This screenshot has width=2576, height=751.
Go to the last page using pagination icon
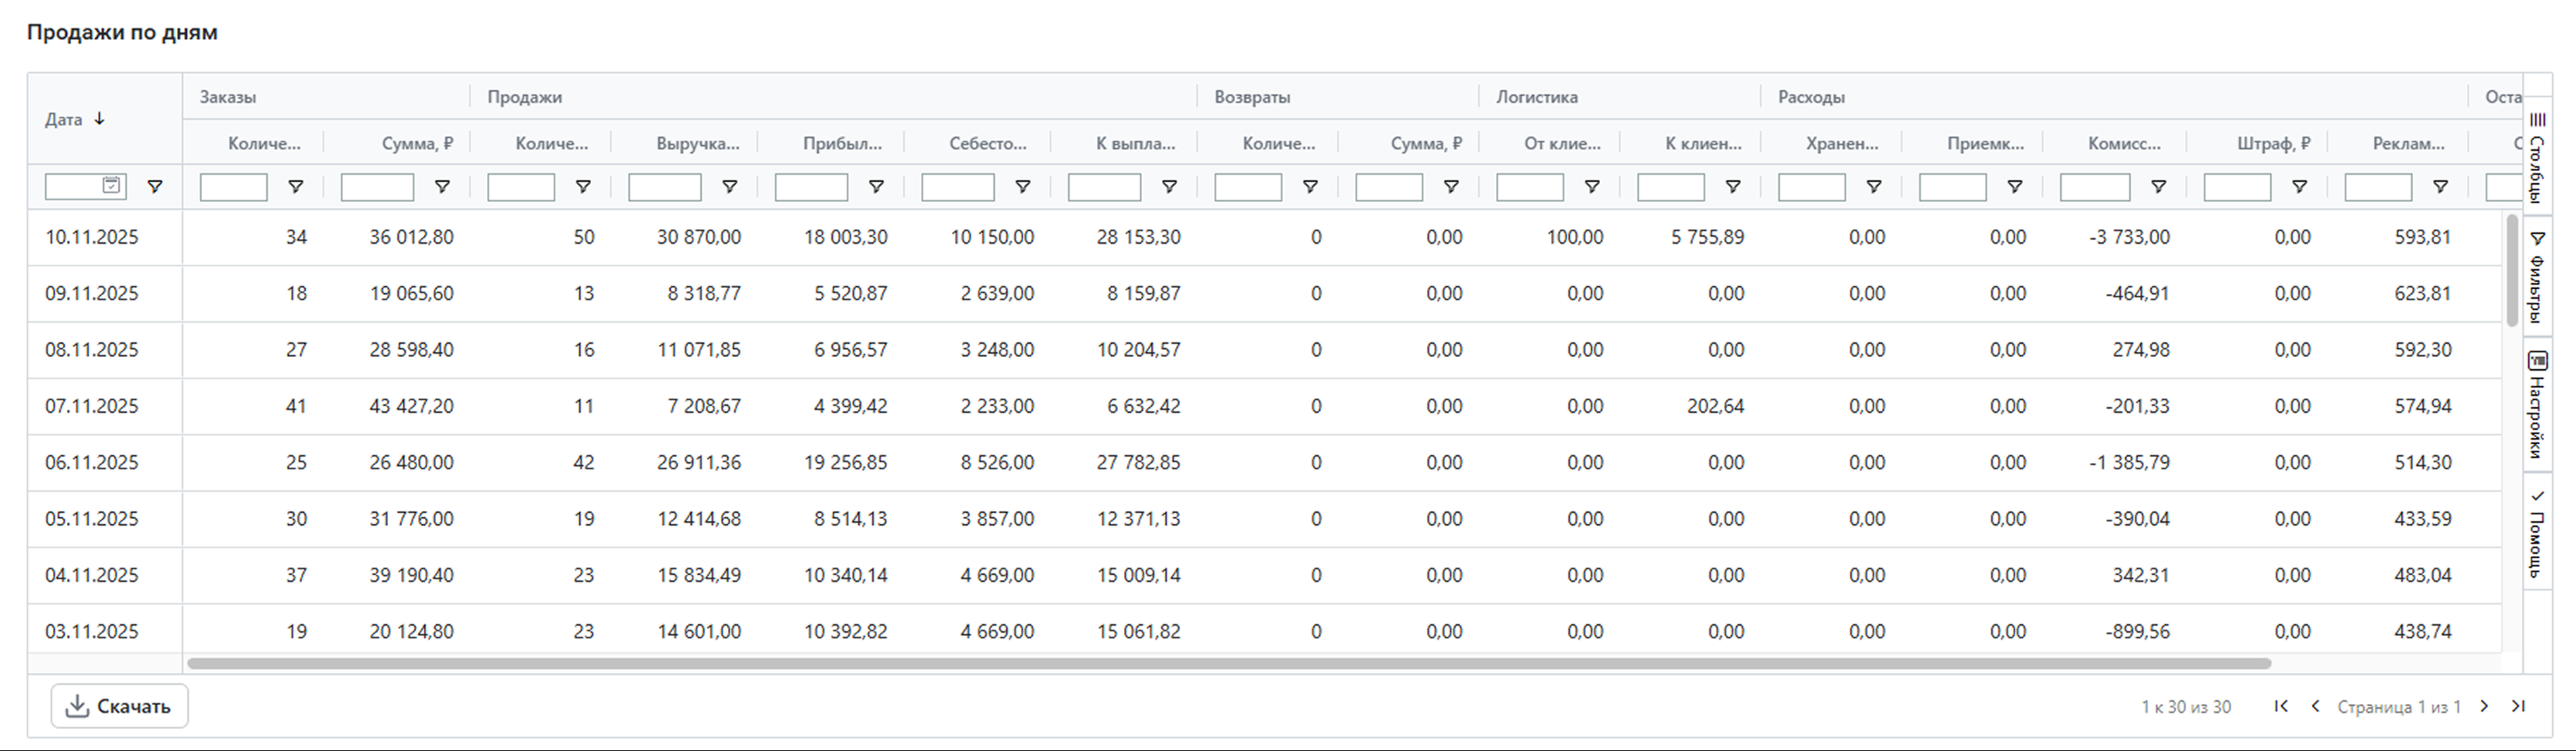click(2518, 706)
